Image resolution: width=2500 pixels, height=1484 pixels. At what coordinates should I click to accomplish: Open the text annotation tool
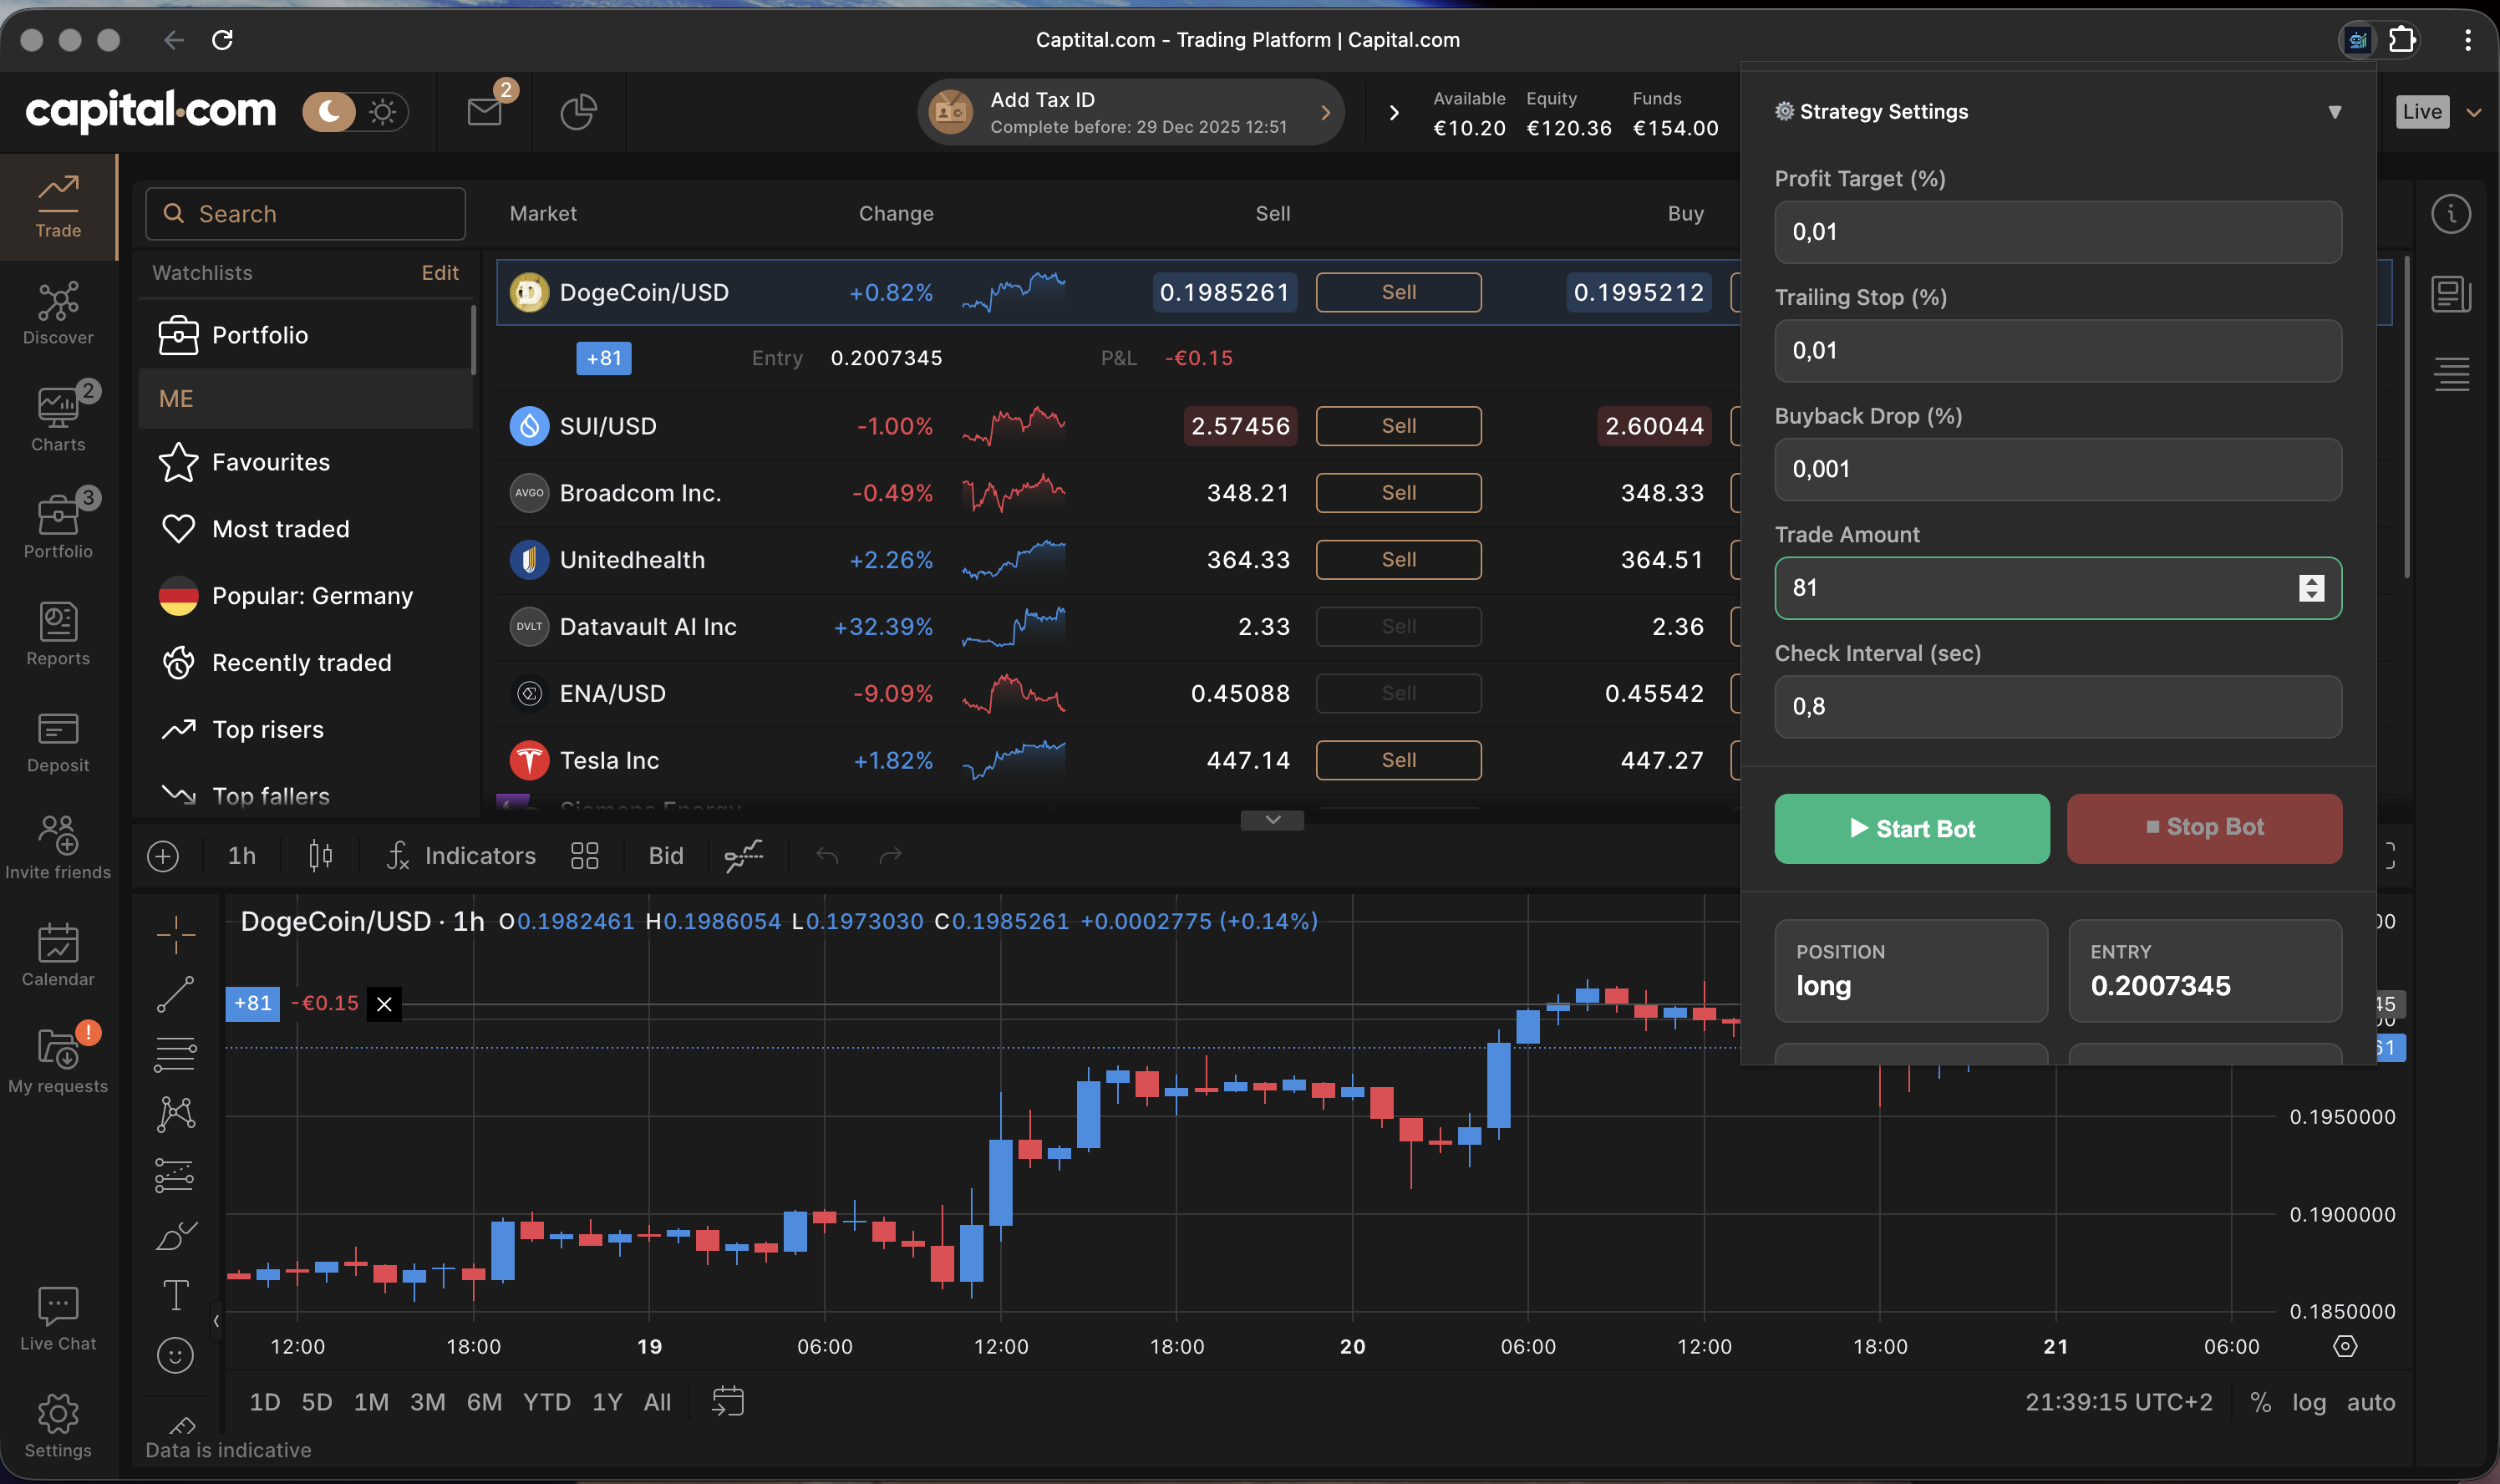(176, 1295)
